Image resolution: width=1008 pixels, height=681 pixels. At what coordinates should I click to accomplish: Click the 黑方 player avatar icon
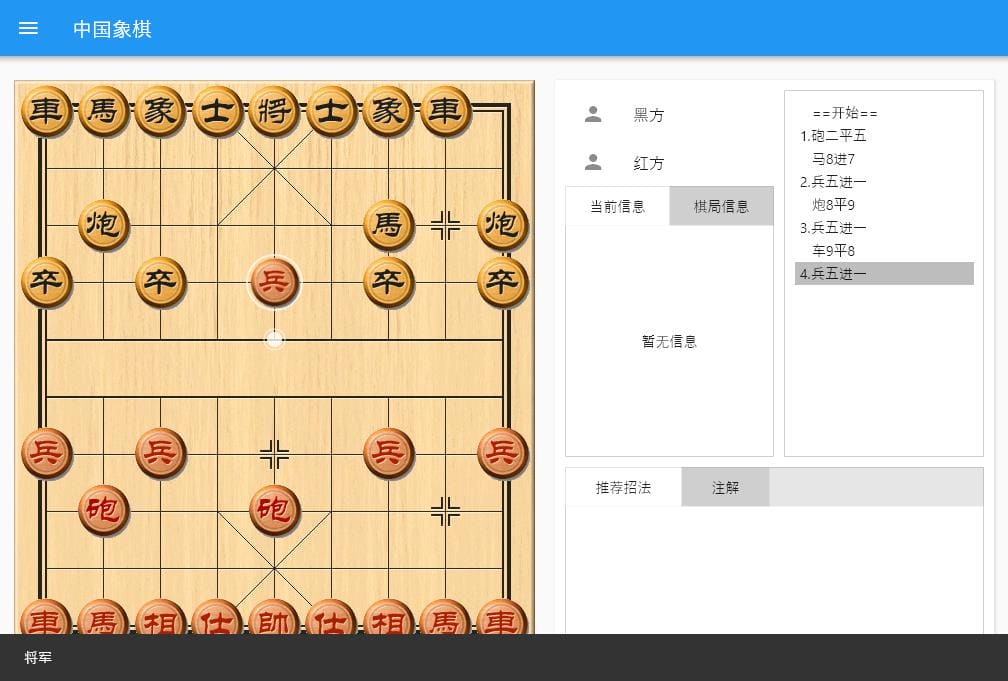coord(593,114)
